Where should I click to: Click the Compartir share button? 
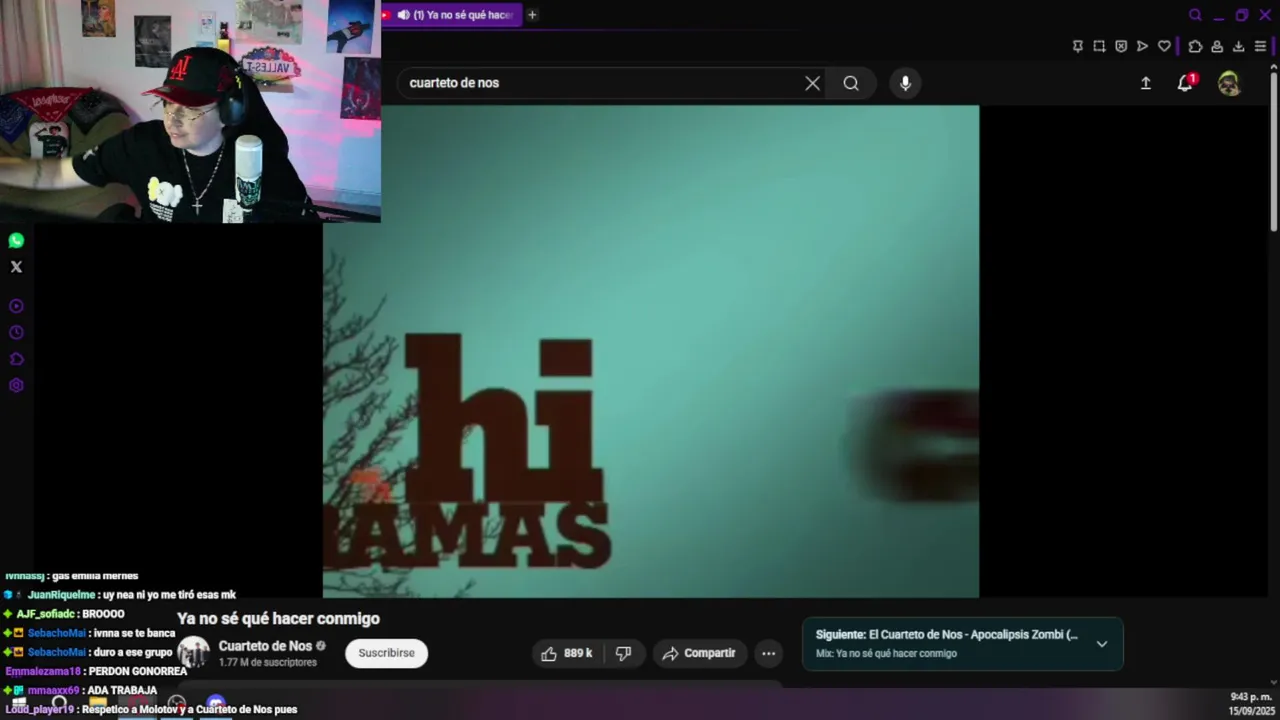pyautogui.click(x=699, y=653)
